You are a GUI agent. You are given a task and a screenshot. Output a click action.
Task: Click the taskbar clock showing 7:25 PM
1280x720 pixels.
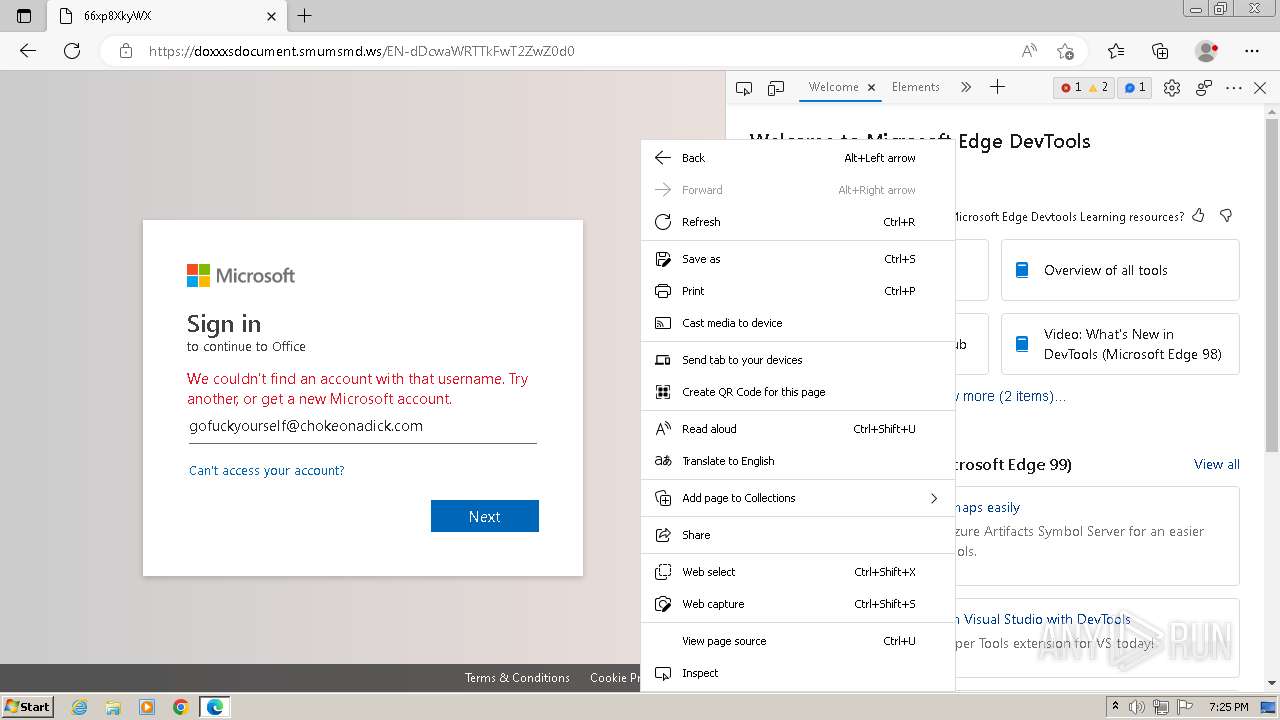(x=1228, y=707)
